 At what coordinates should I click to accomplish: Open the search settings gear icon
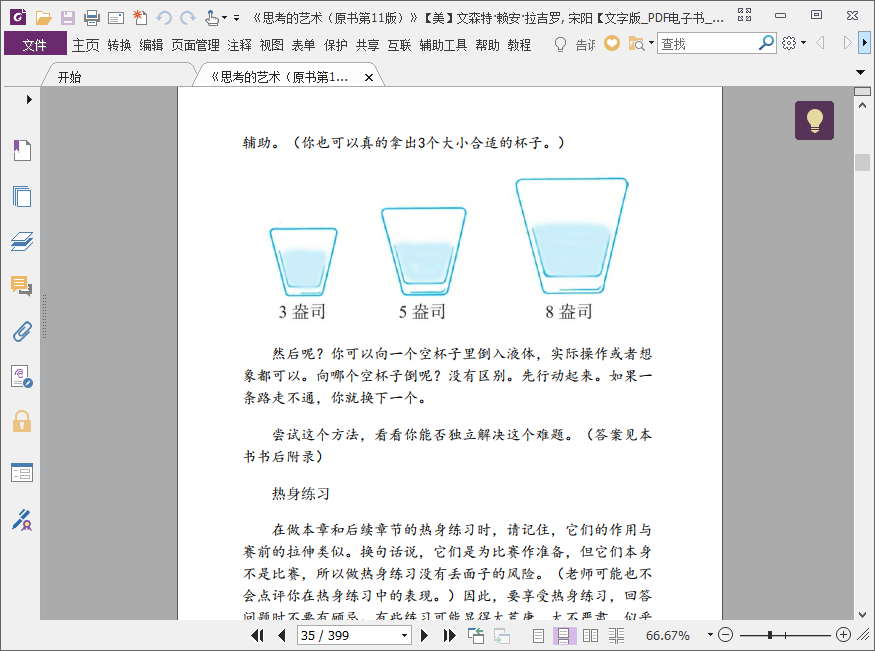(789, 43)
